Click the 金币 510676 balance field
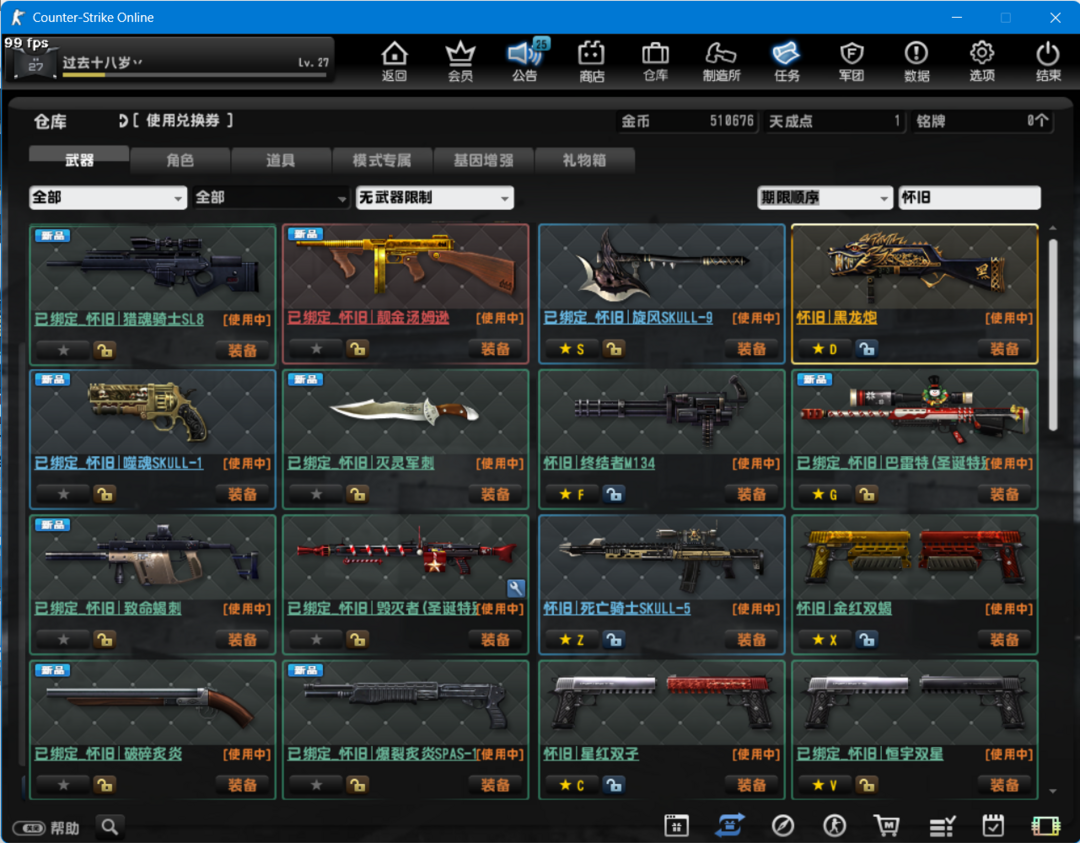 [687, 121]
